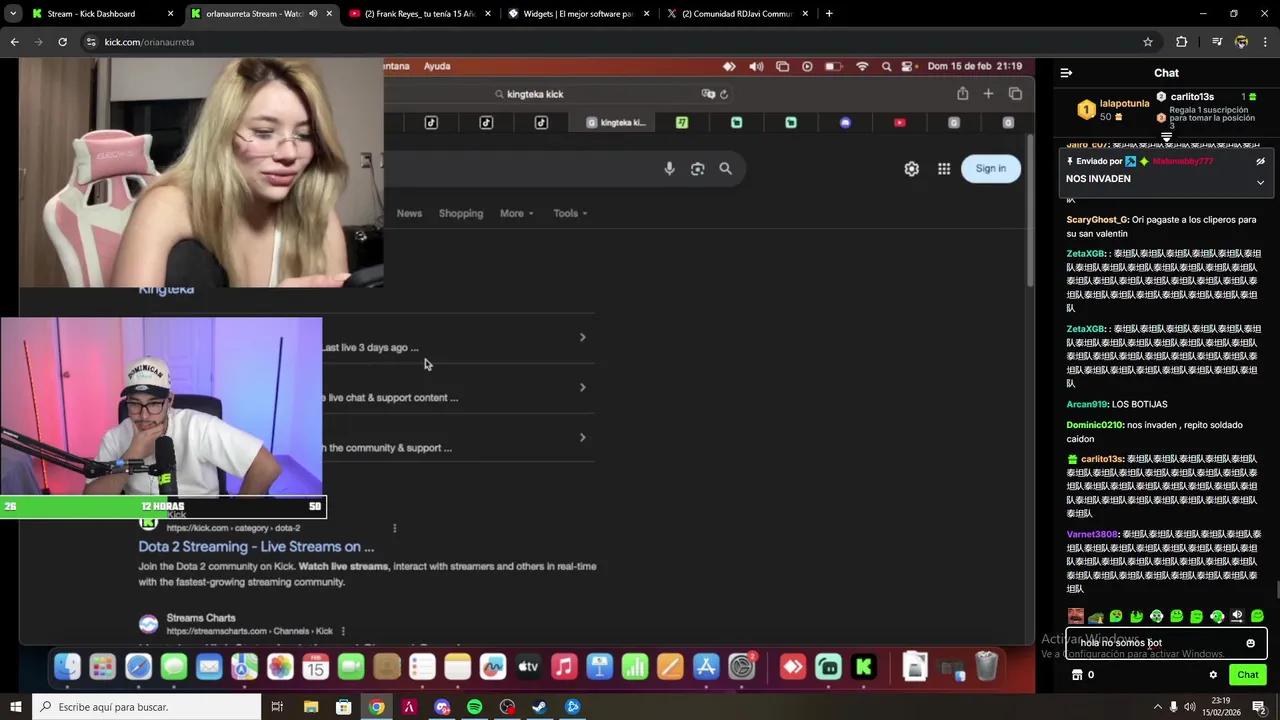Select the Shopping search filter

click(461, 213)
